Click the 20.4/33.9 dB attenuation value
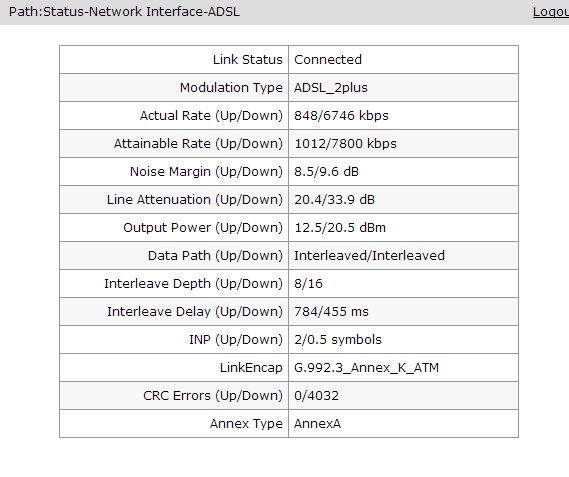This screenshot has height=477, width=569. (x=334, y=199)
